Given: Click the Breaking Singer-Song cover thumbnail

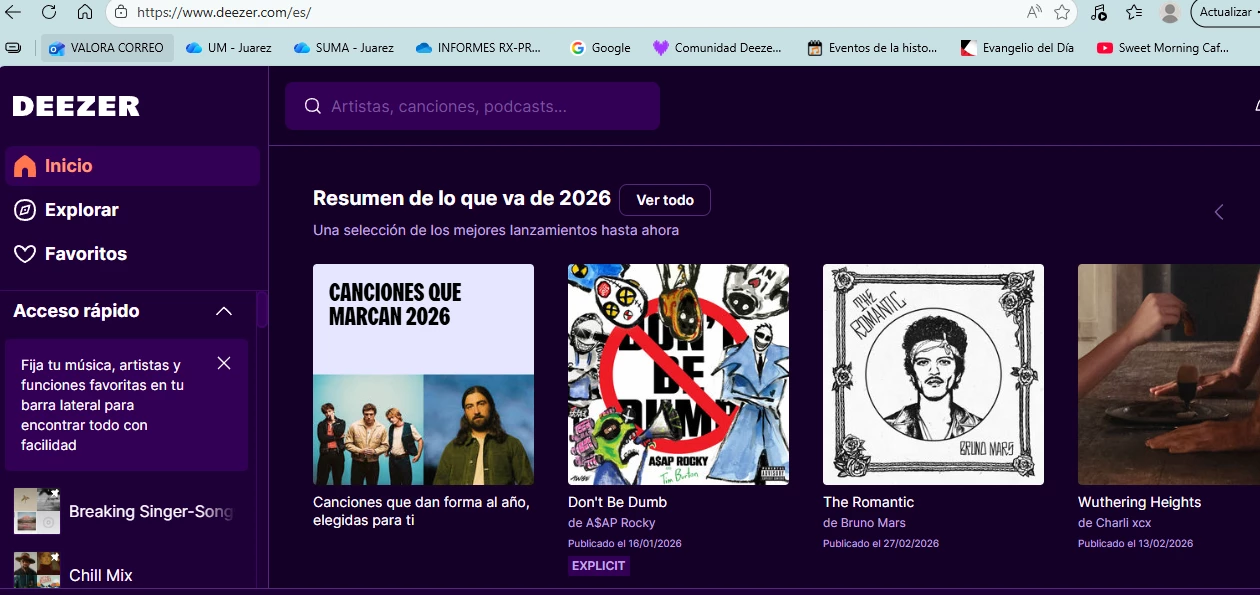Looking at the screenshot, I should (37, 511).
